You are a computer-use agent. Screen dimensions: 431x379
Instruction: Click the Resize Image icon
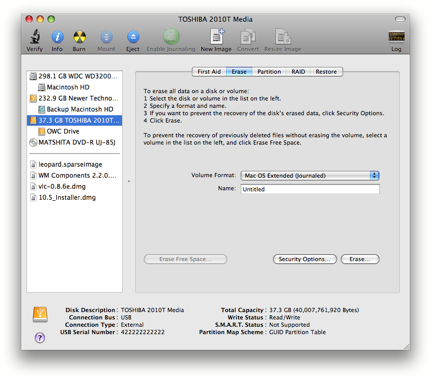pyautogui.click(x=283, y=36)
